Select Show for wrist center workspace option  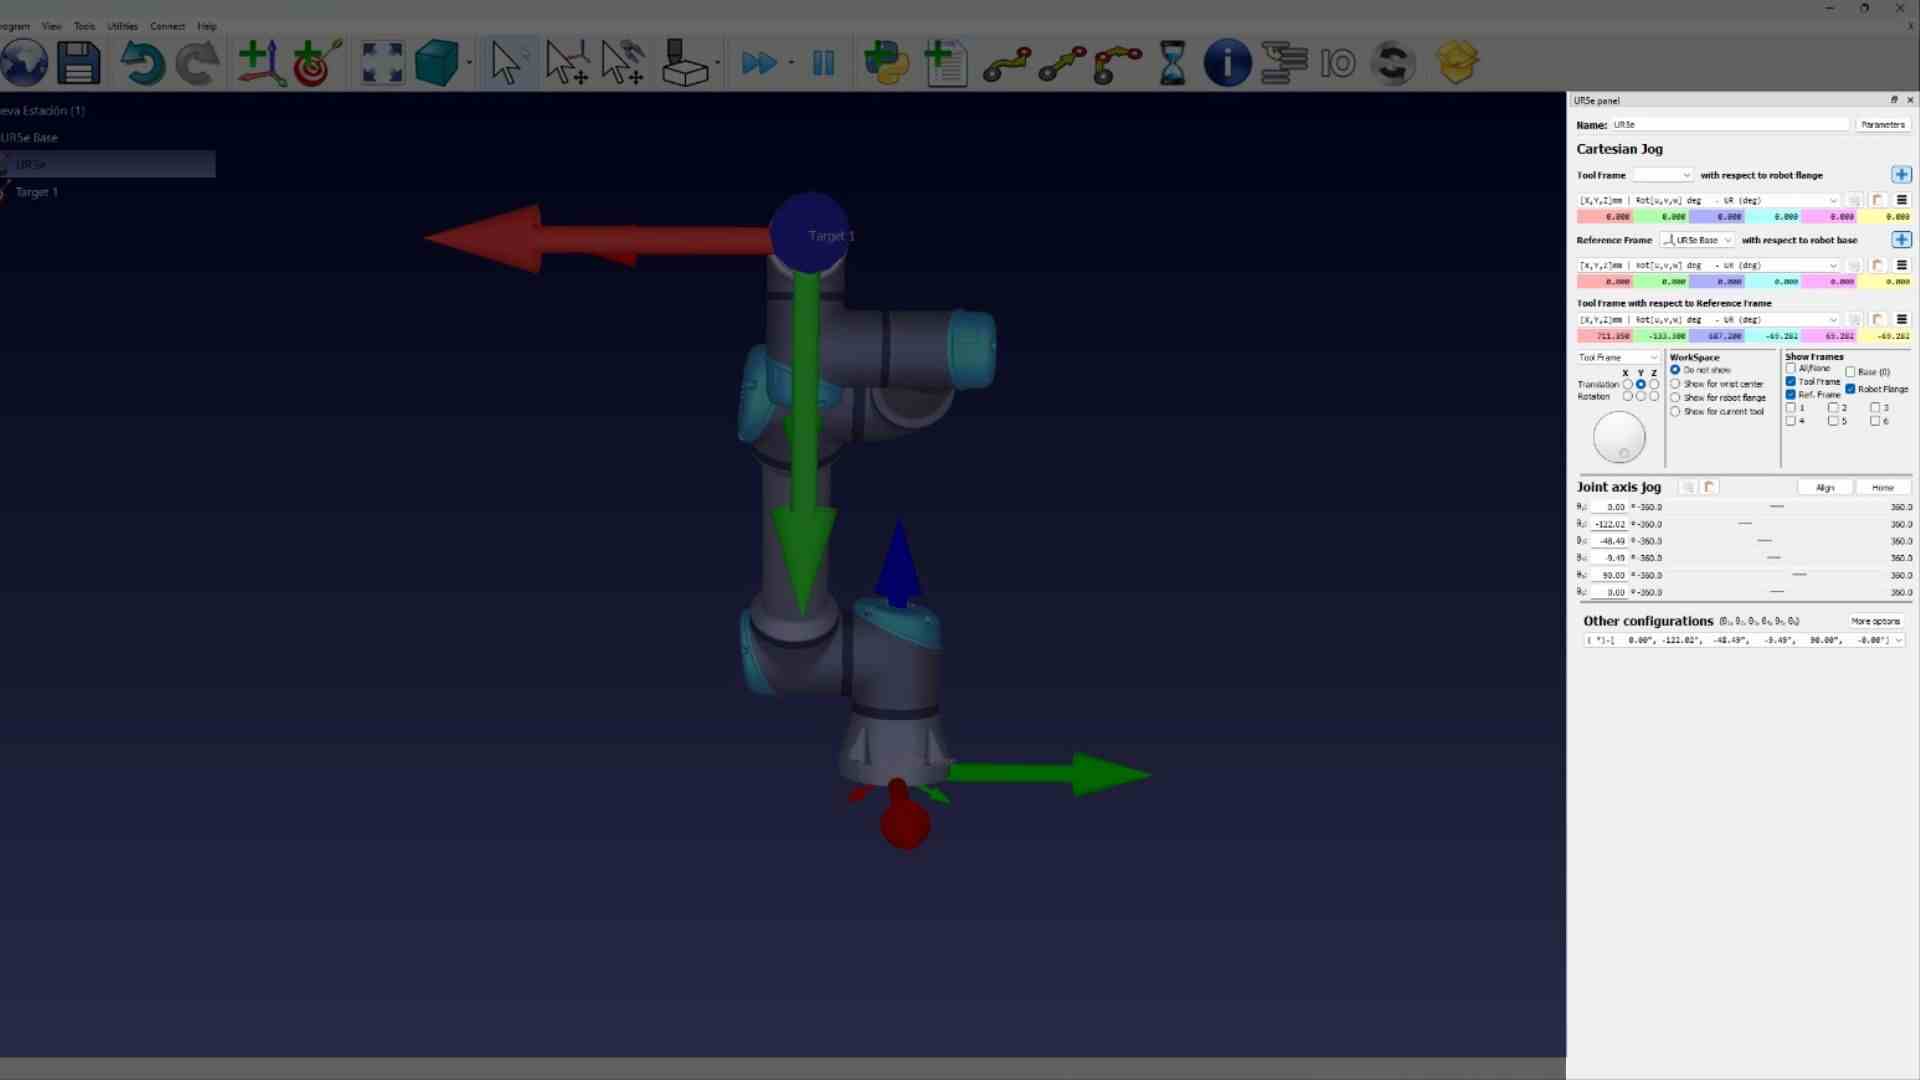point(1675,384)
